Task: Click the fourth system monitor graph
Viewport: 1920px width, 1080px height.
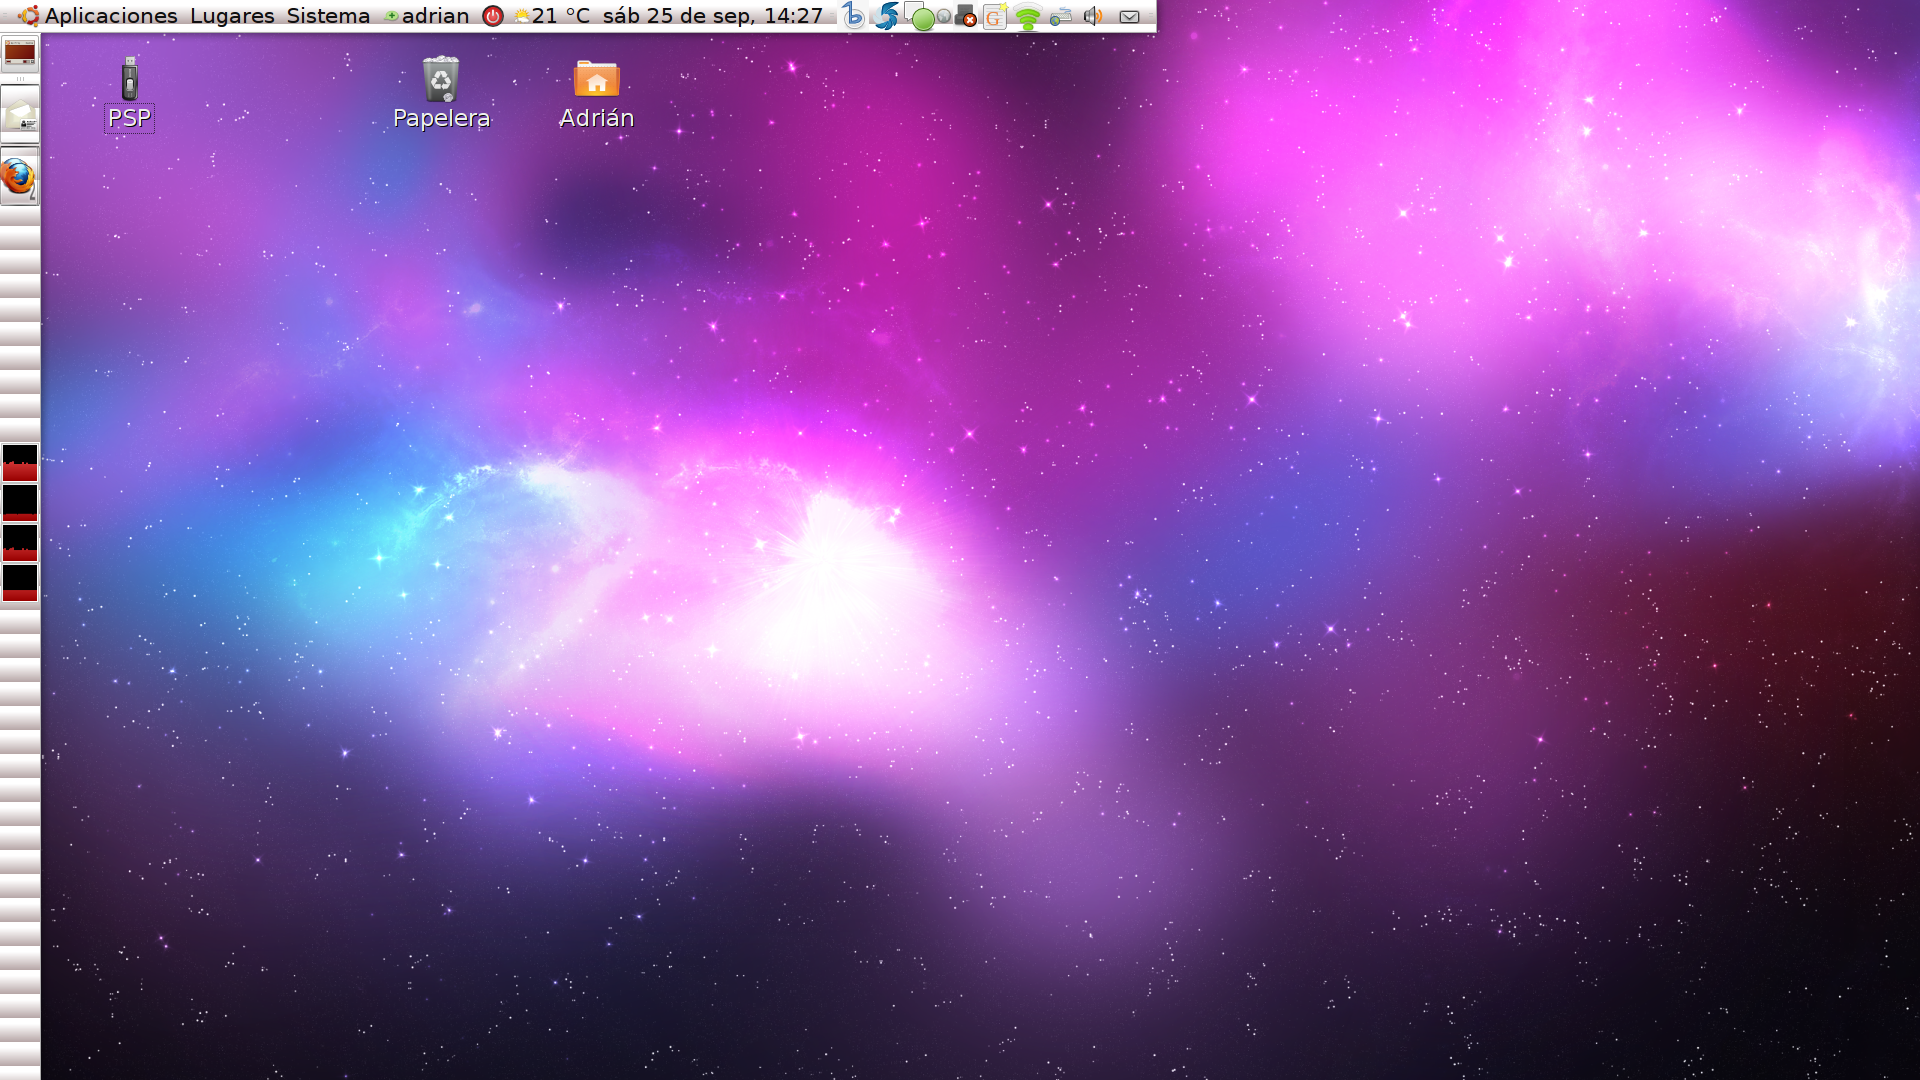Action: [x=20, y=583]
